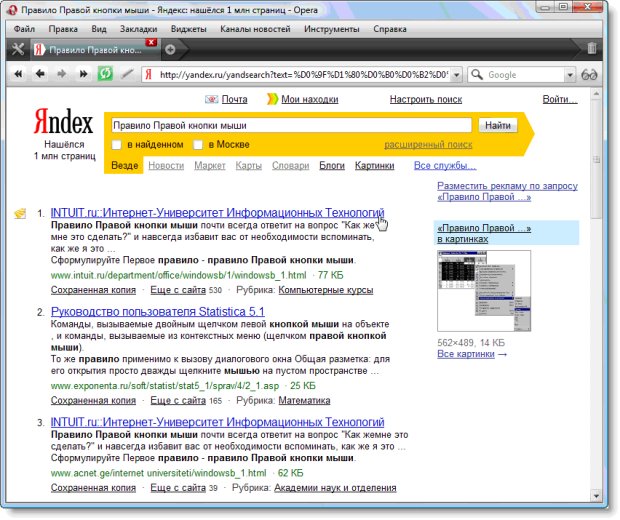The image size is (620, 520).
Task: Open closed tabs trash bin icon
Action: click(592, 49)
